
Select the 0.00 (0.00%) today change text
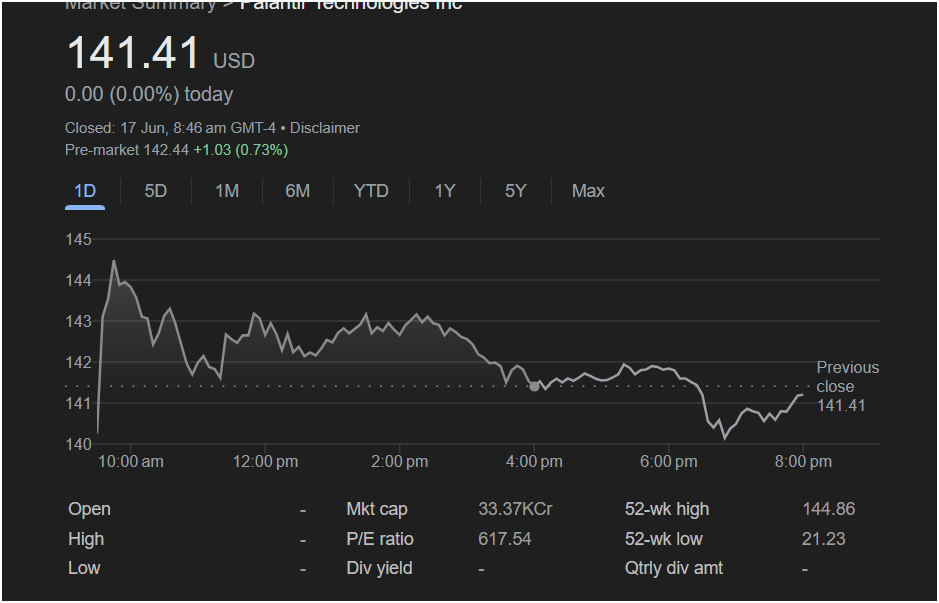click(x=149, y=95)
